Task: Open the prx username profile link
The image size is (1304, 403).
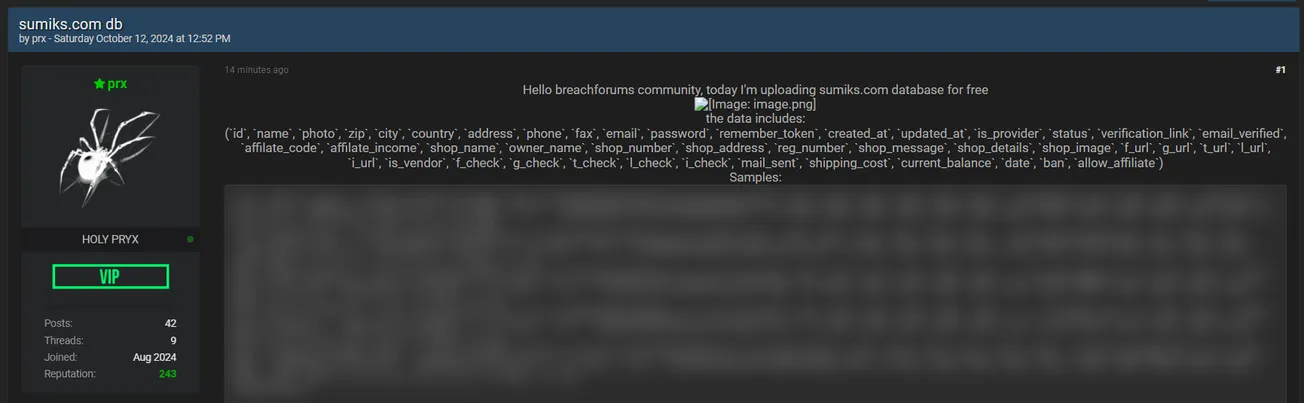Action: coord(117,84)
